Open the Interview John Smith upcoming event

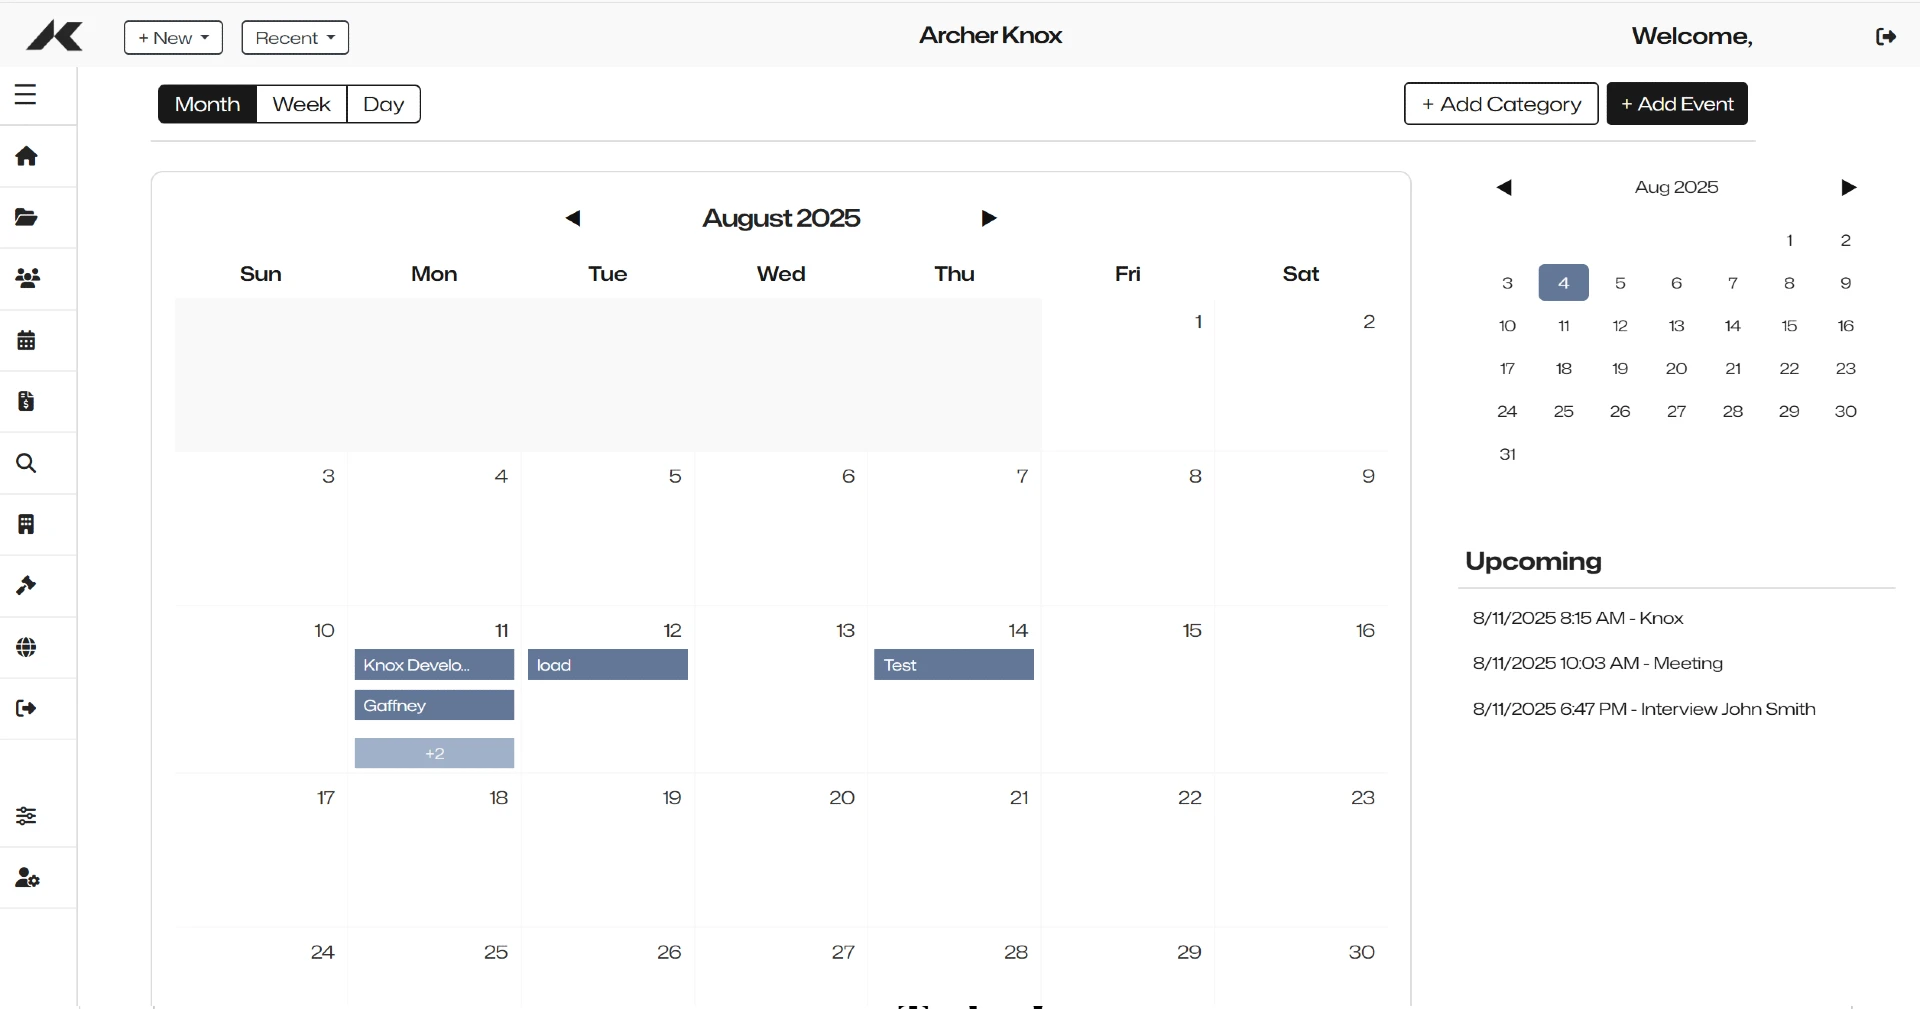click(x=1643, y=709)
